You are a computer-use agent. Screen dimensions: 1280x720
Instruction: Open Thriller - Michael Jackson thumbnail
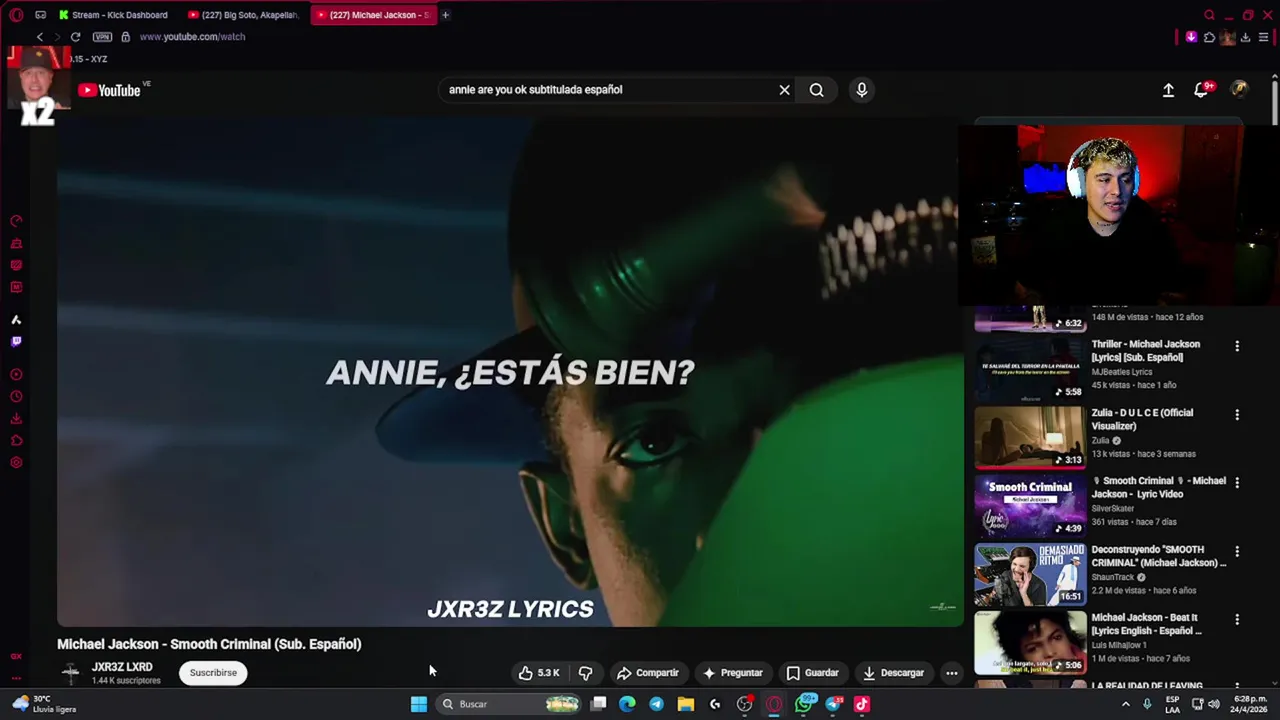tap(1030, 369)
